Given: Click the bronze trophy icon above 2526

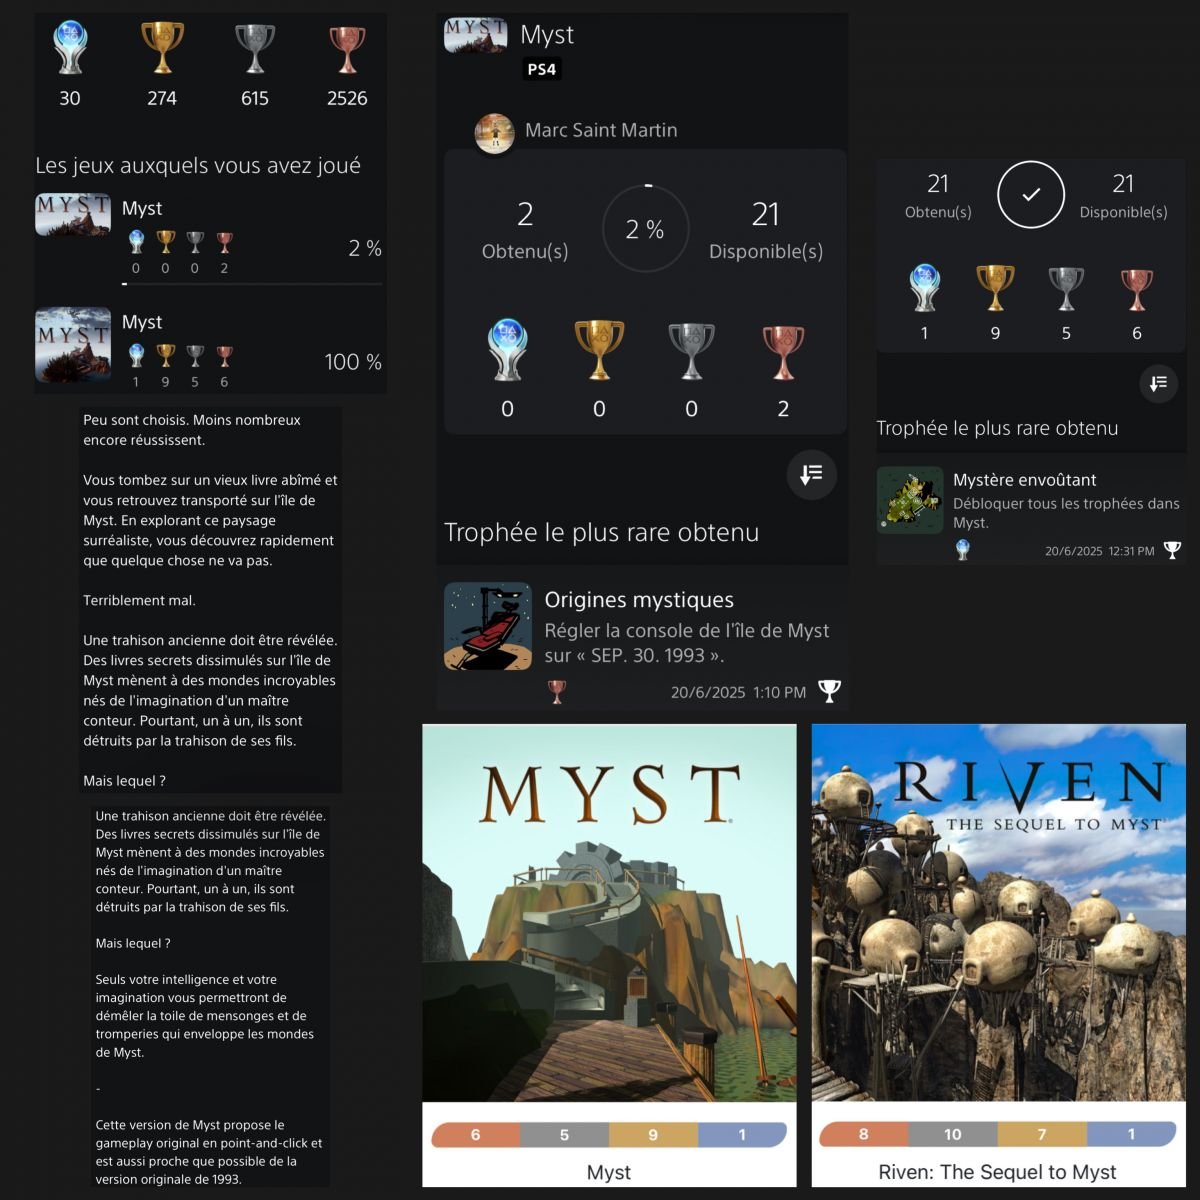Looking at the screenshot, I should tap(347, 48).
